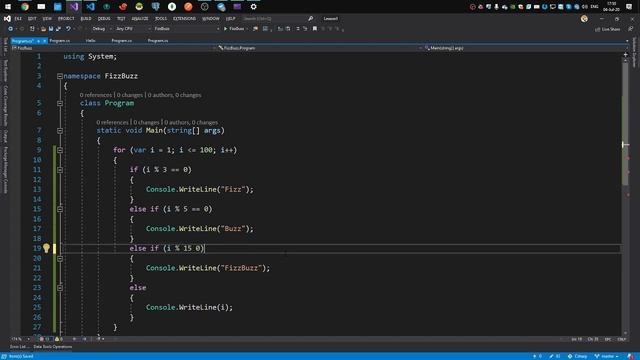Save the current file with the Save icon
The image size is (640, 360).
click(51, 29)
